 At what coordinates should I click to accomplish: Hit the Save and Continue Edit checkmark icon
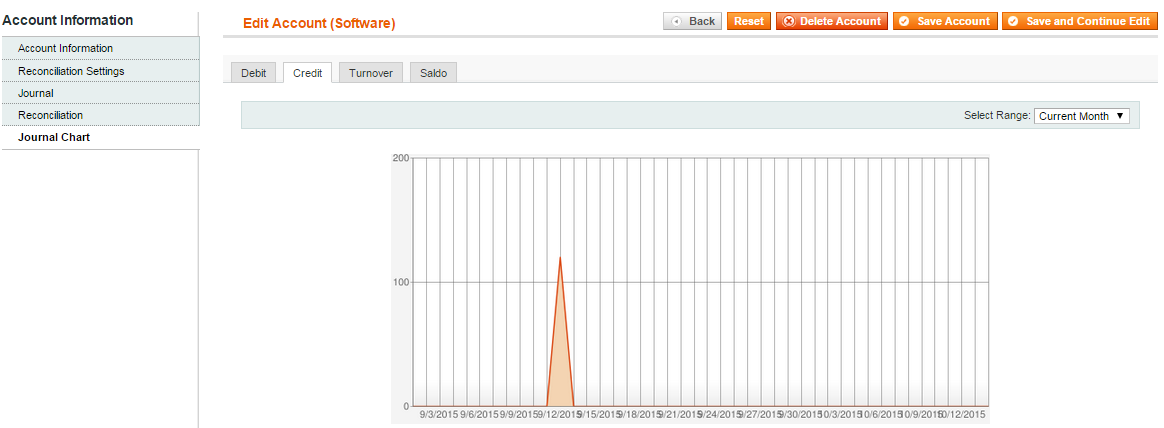click(1013, 21)
